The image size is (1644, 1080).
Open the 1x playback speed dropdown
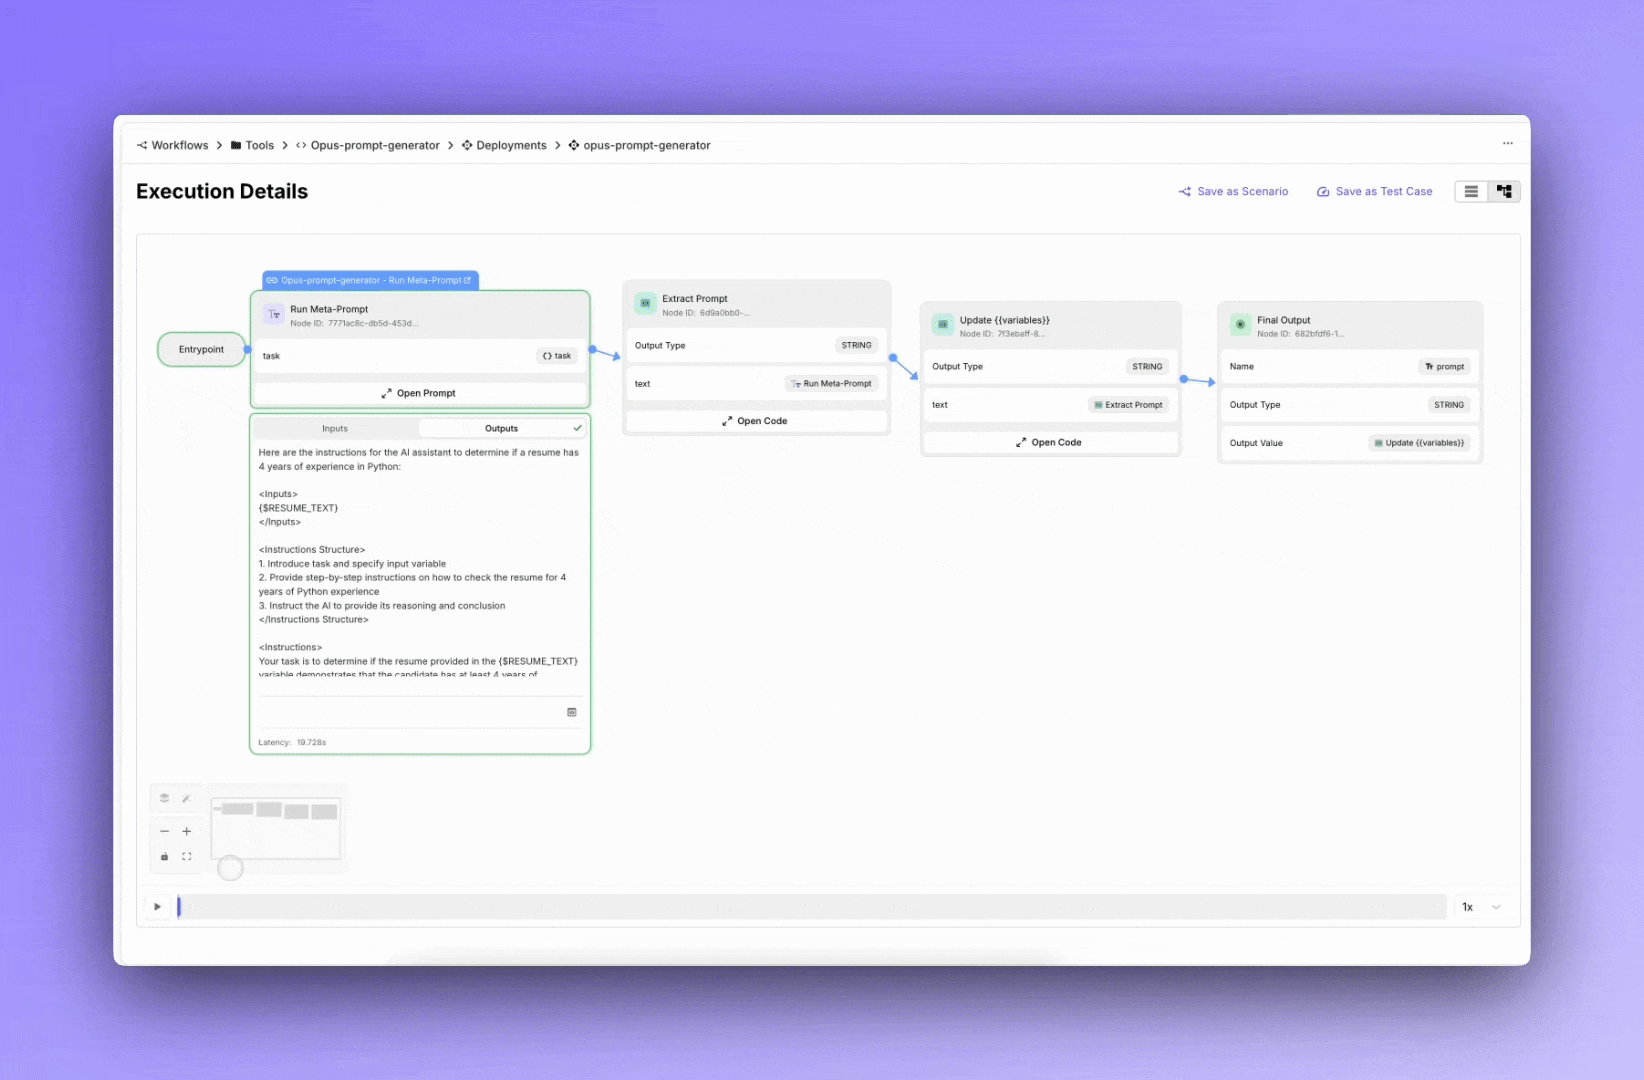click(x=1482, y=907)
